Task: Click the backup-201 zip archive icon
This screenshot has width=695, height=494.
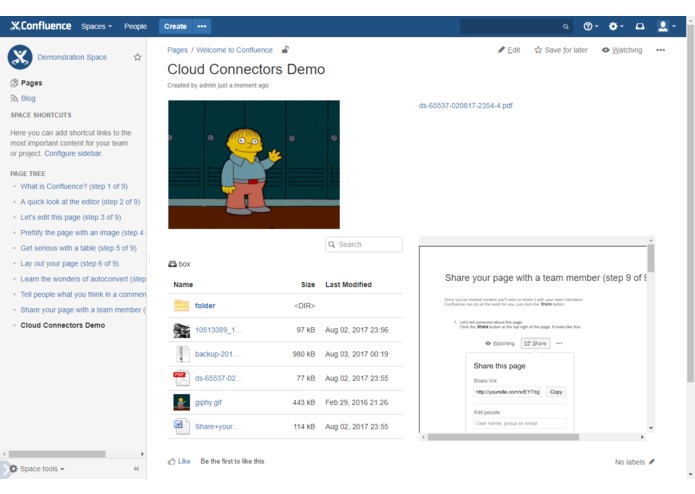Action: (x=181, y=354)
